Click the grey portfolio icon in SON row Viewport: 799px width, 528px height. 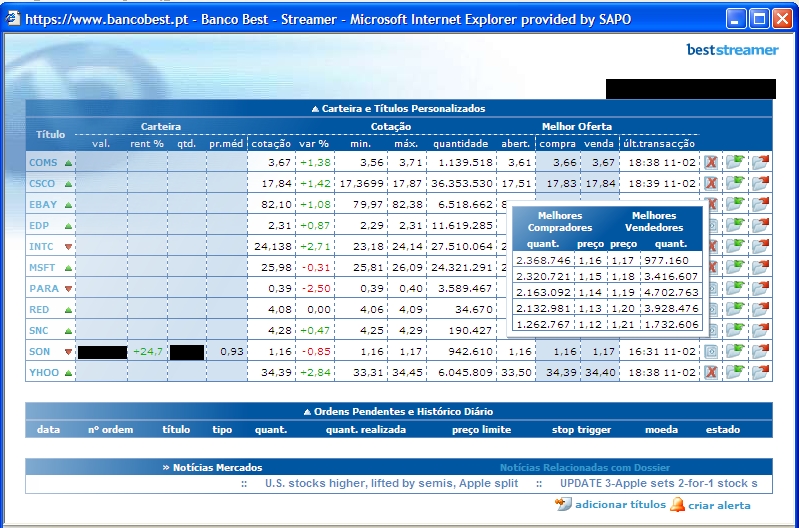pos(711,351)
